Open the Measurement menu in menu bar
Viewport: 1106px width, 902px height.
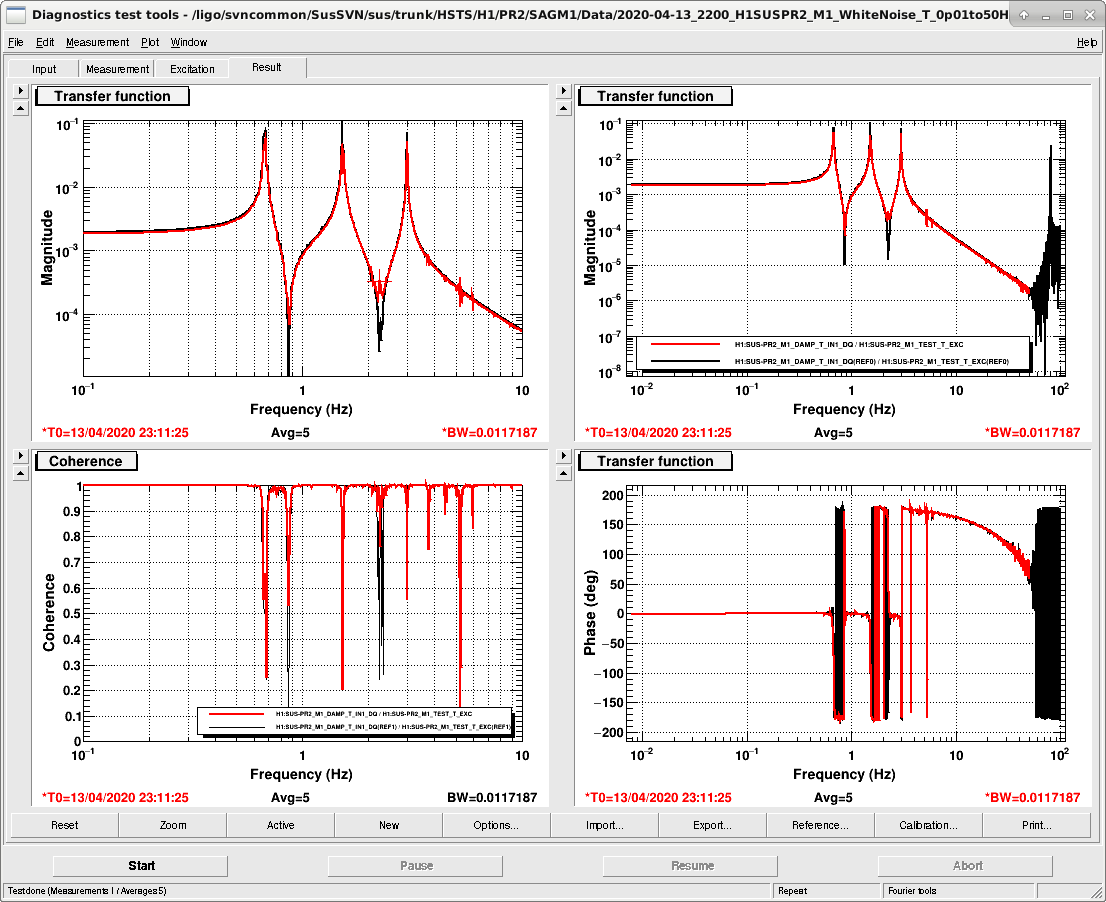coord(97,42)
